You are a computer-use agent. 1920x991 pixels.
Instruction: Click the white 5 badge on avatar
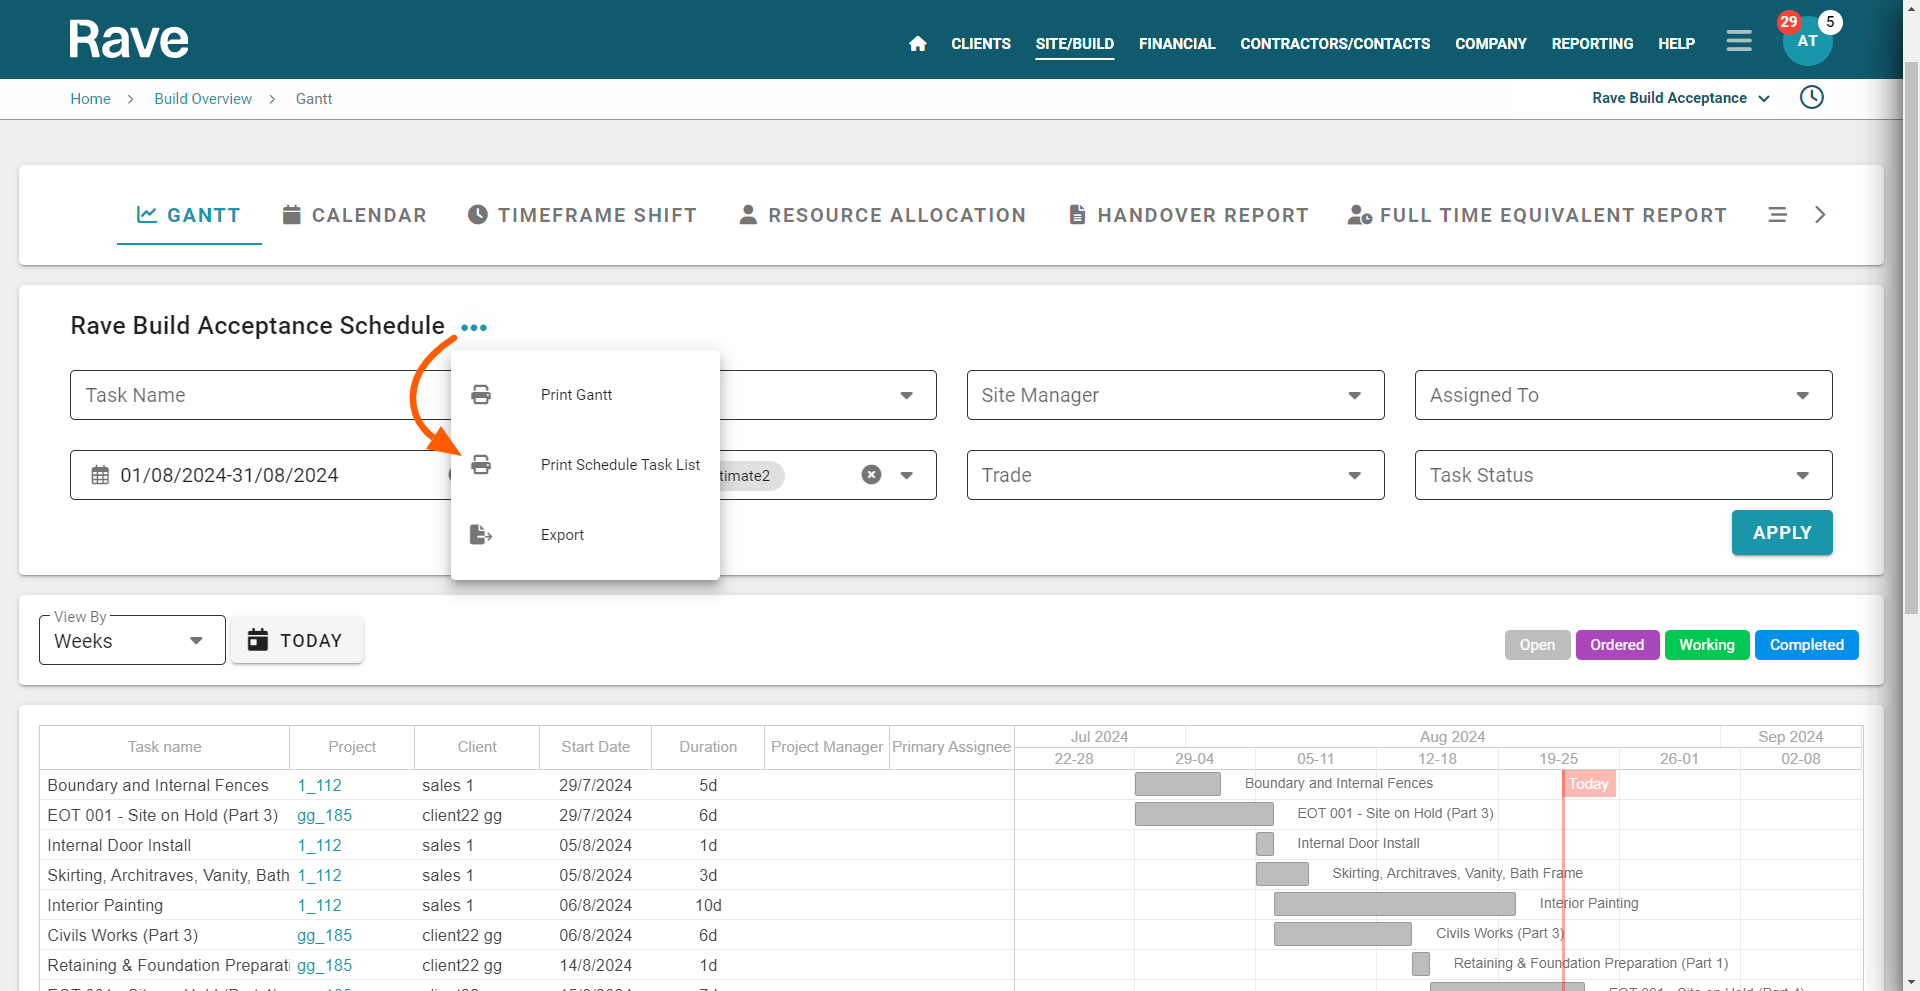1830,22
